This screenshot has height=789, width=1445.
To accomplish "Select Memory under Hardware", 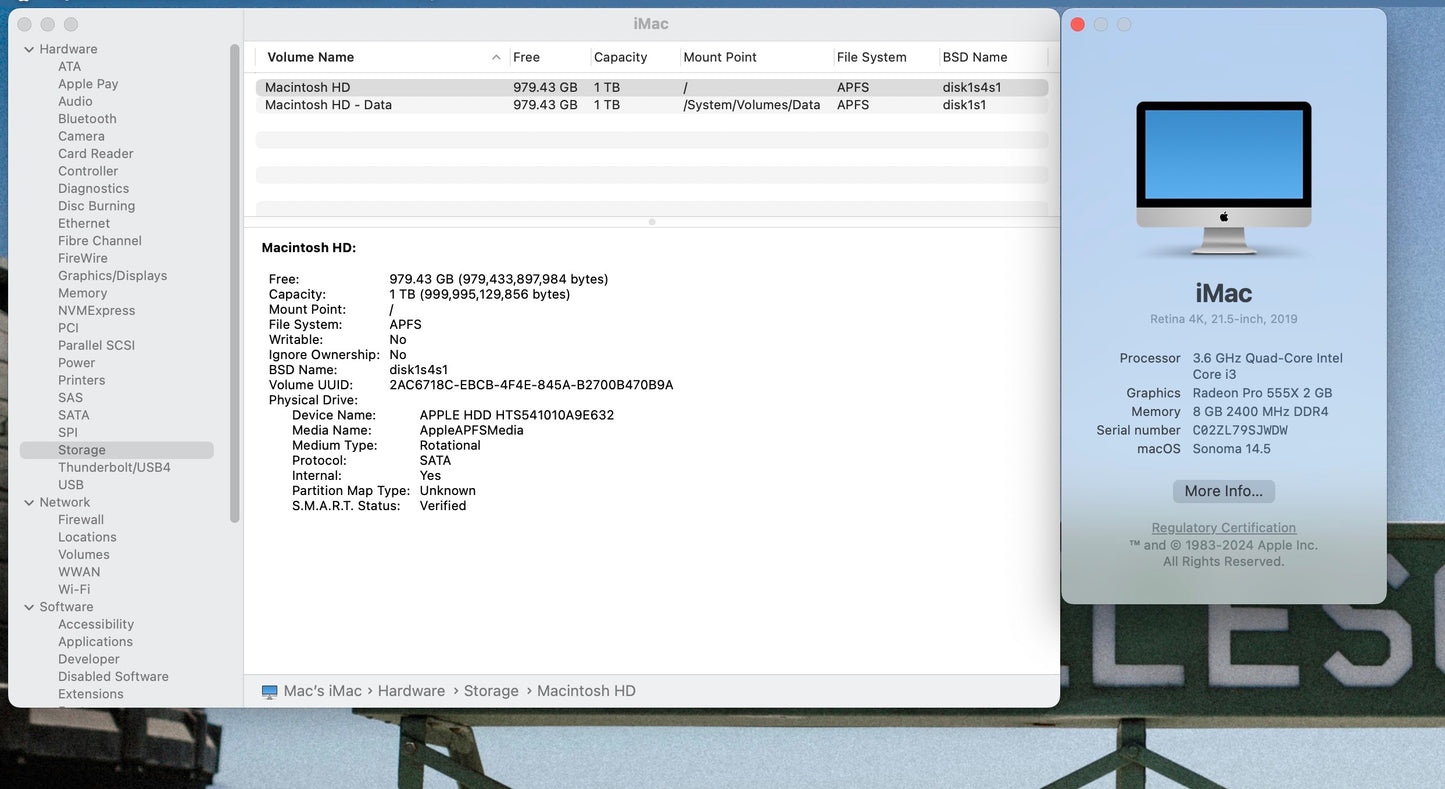I will tap(82, 292).
